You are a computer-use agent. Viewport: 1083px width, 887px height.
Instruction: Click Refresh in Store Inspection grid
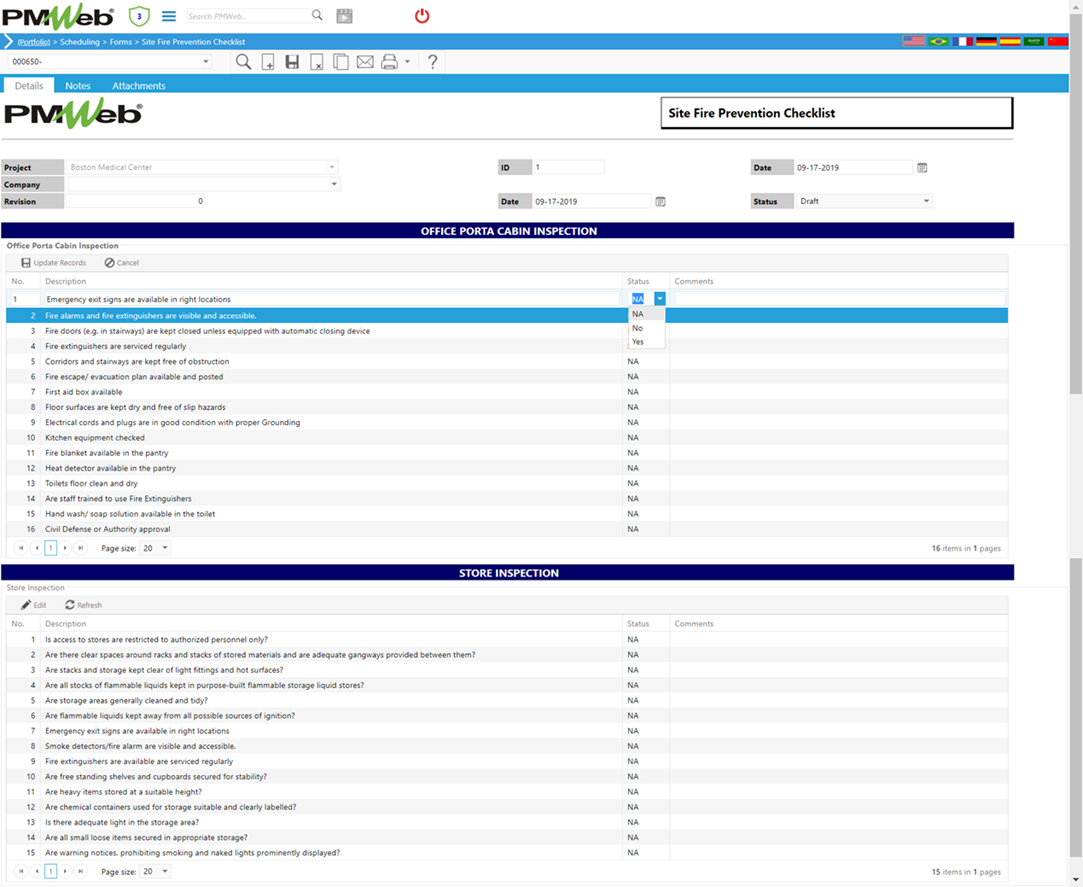point(83,605)
